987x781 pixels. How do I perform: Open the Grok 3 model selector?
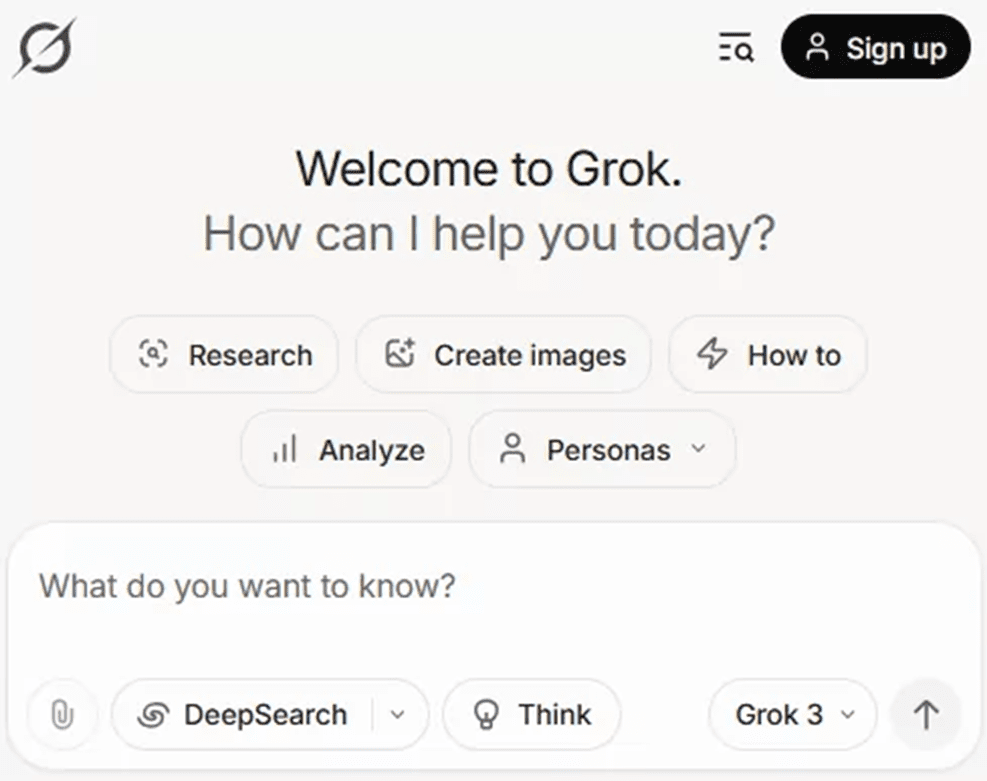pyautogui.click(x=793, y=714)
